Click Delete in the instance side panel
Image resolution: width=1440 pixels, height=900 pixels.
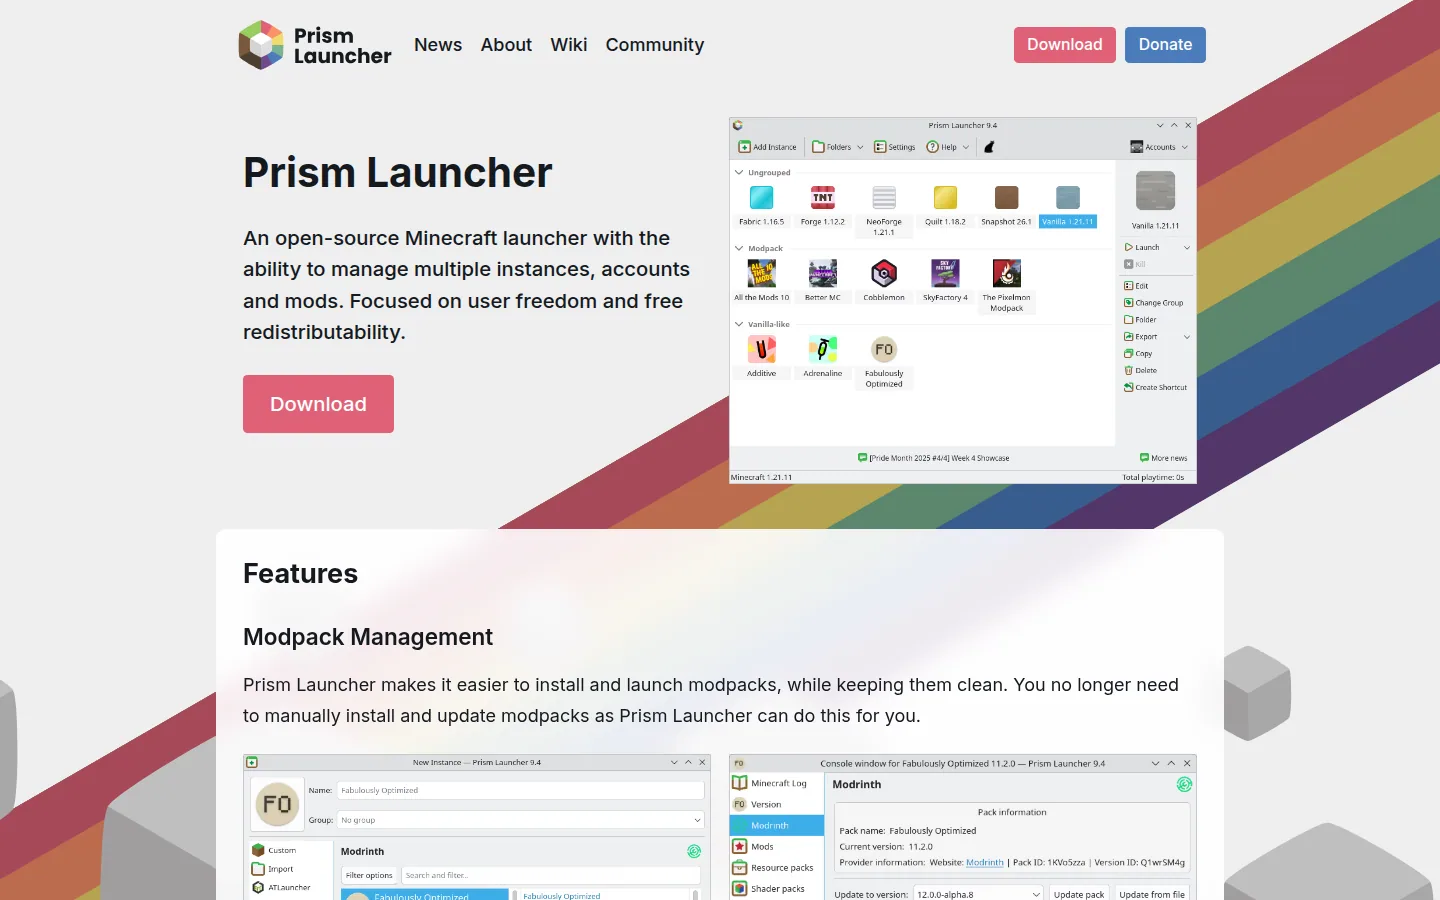[1141, 371]
